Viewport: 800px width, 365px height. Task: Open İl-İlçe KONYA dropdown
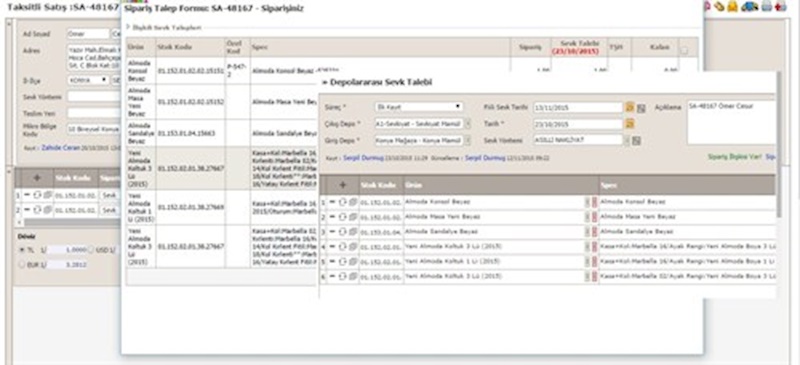pyautogui.click(x=88, y=80)
